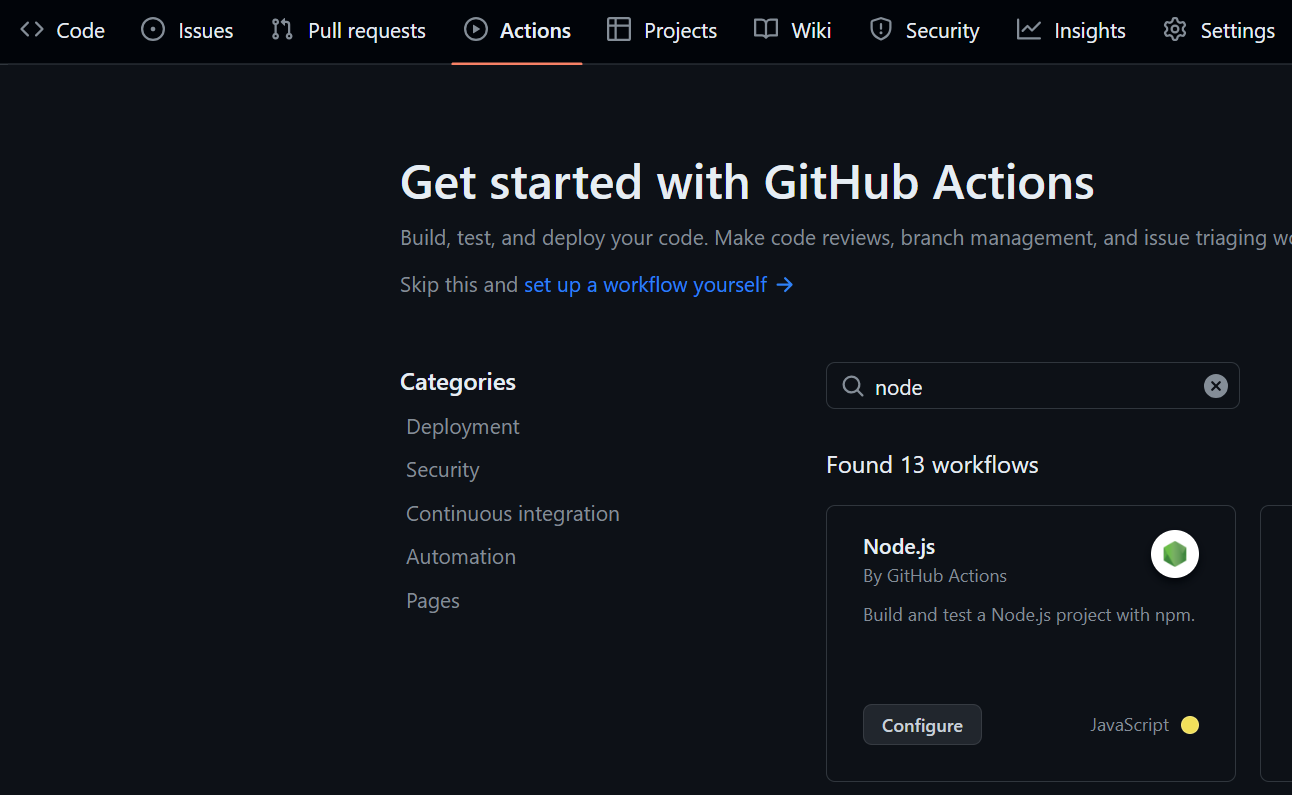
Task: Click the Insights graph icon
Action: click(x=1029, y=30)
